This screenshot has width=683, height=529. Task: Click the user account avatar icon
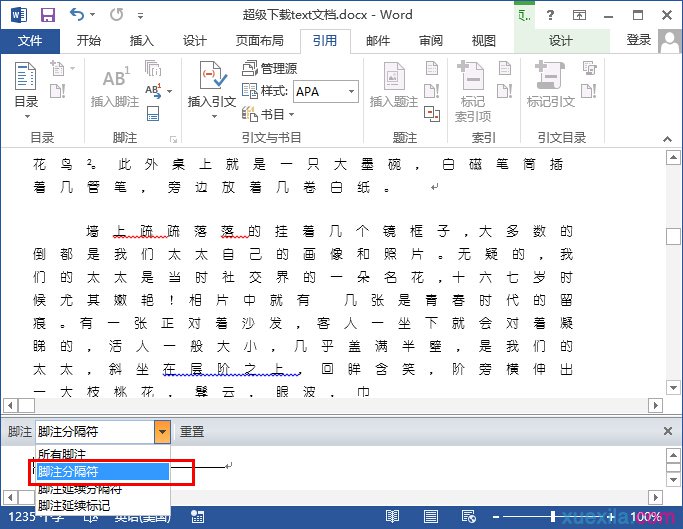[669, 41]
